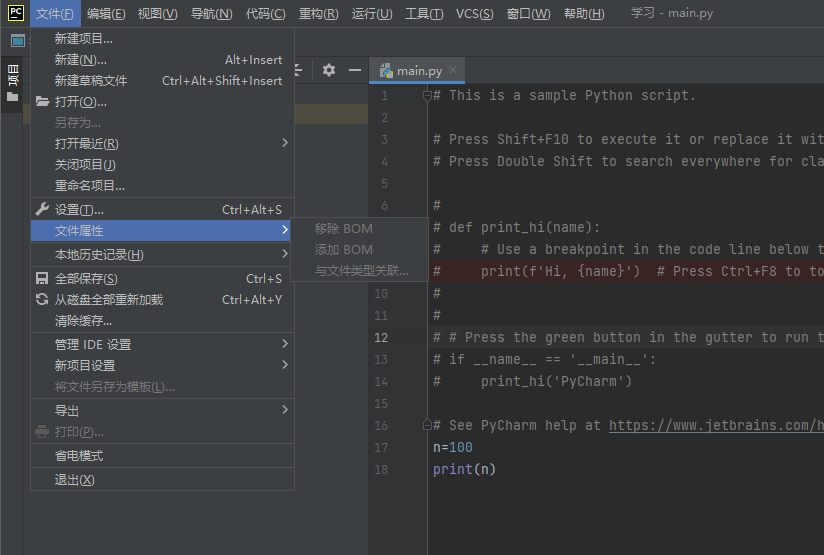
Task: Select 从磁盘全部重新加载 reload entry
Action: pyautogui.click(x=108, y=300)
